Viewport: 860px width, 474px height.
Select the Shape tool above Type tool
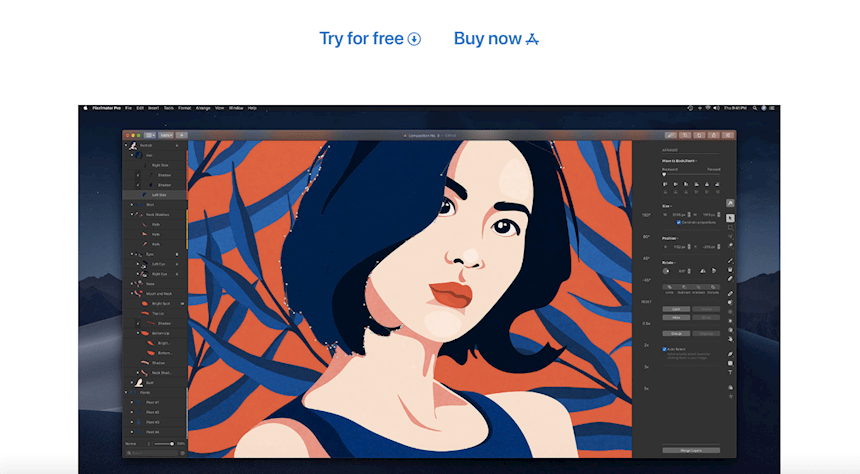[730, 363]
